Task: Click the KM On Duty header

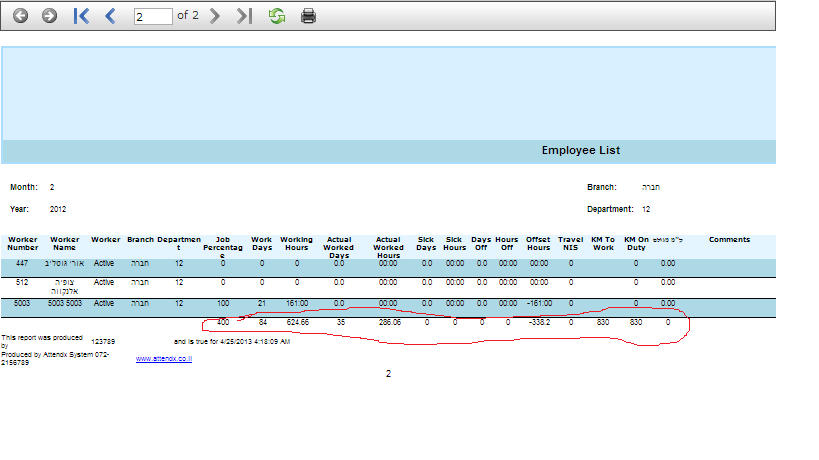Action: click(x=636, y=244)
